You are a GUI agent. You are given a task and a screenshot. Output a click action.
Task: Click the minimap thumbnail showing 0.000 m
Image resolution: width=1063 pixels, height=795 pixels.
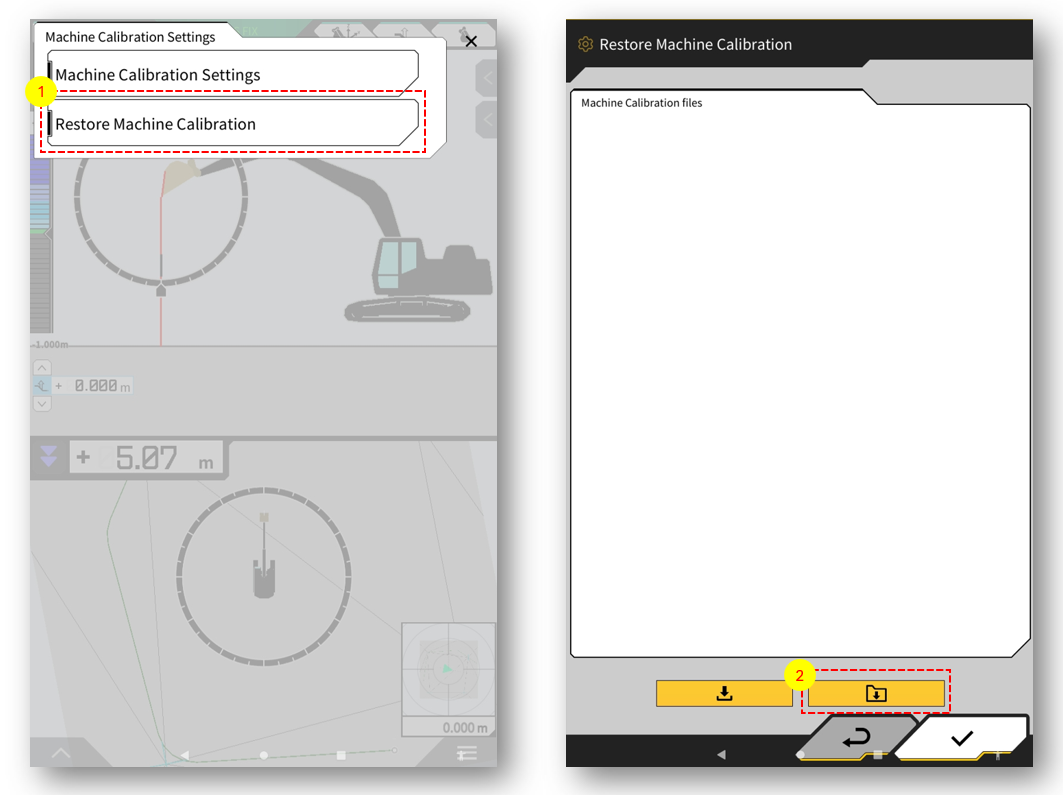point(448,669)
